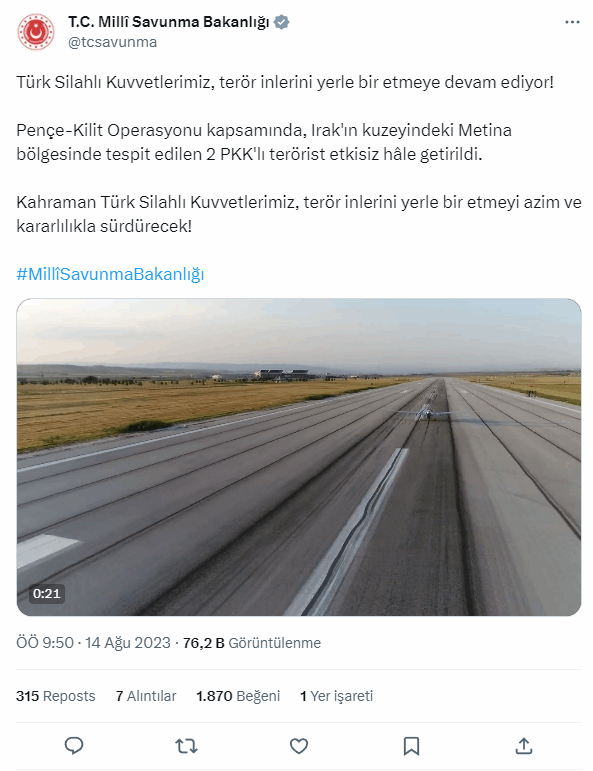Click the blue verified badge
The image size is (593, 771).
point(281,22)
